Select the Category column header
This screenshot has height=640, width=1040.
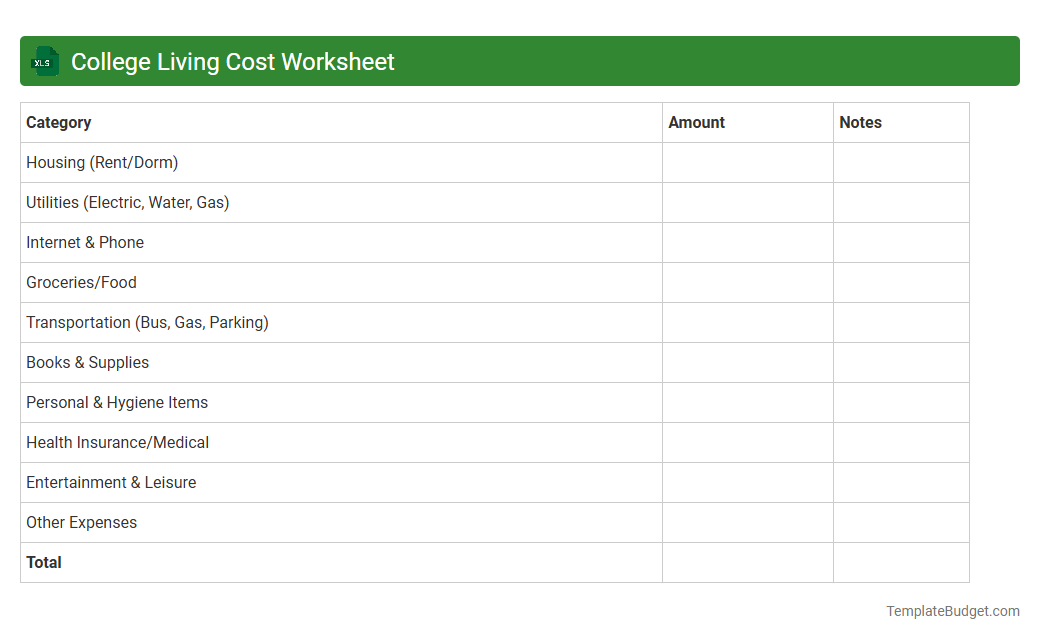(x=59, y=122)
